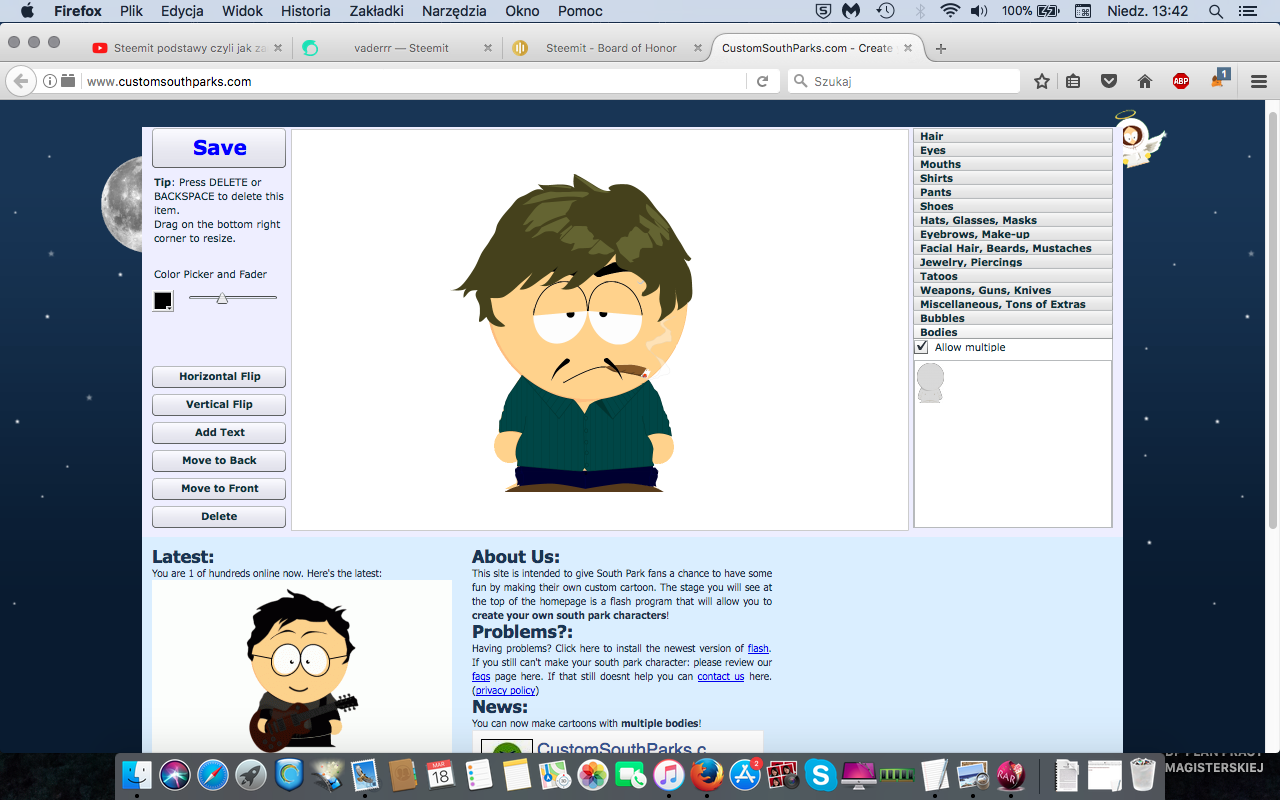Click the Add Text button
Viewport: 1280px width, 800px height.
click(219, 433)
